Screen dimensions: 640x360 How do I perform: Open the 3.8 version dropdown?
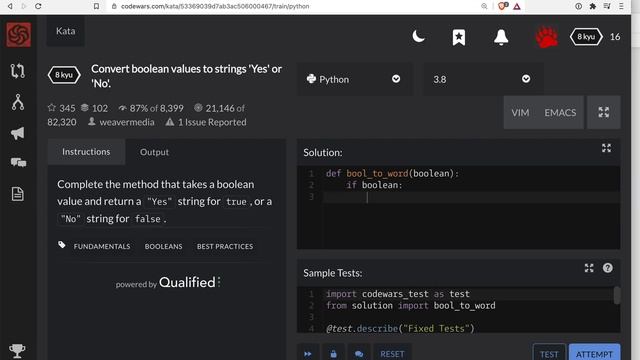click(x=482, y=79)
